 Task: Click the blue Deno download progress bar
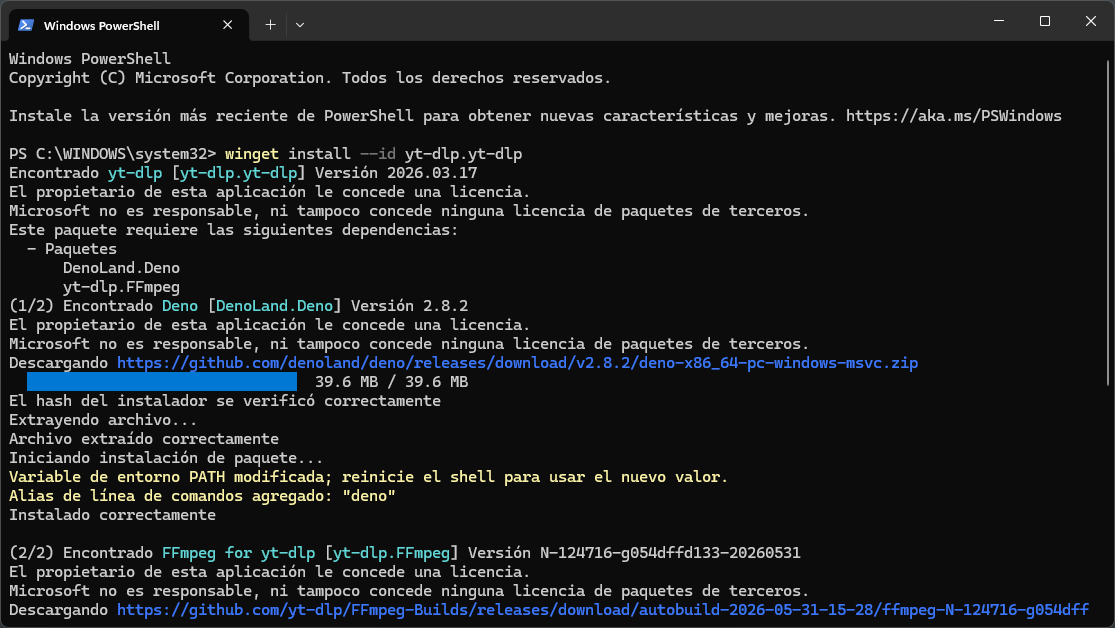pos(162,382)
